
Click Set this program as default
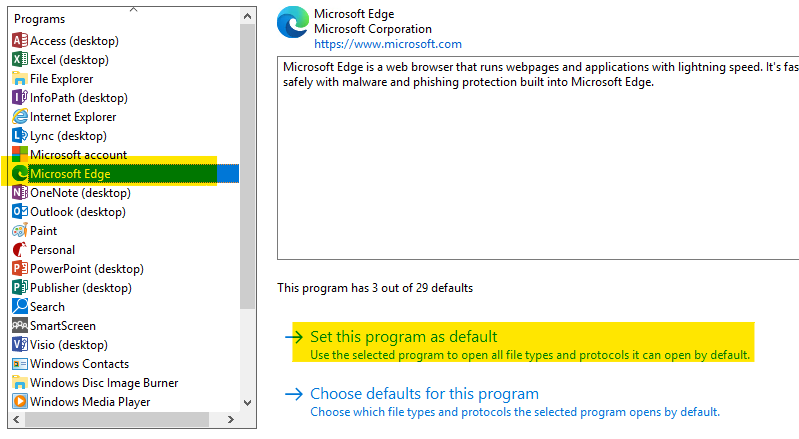click(x=403, y=337)
